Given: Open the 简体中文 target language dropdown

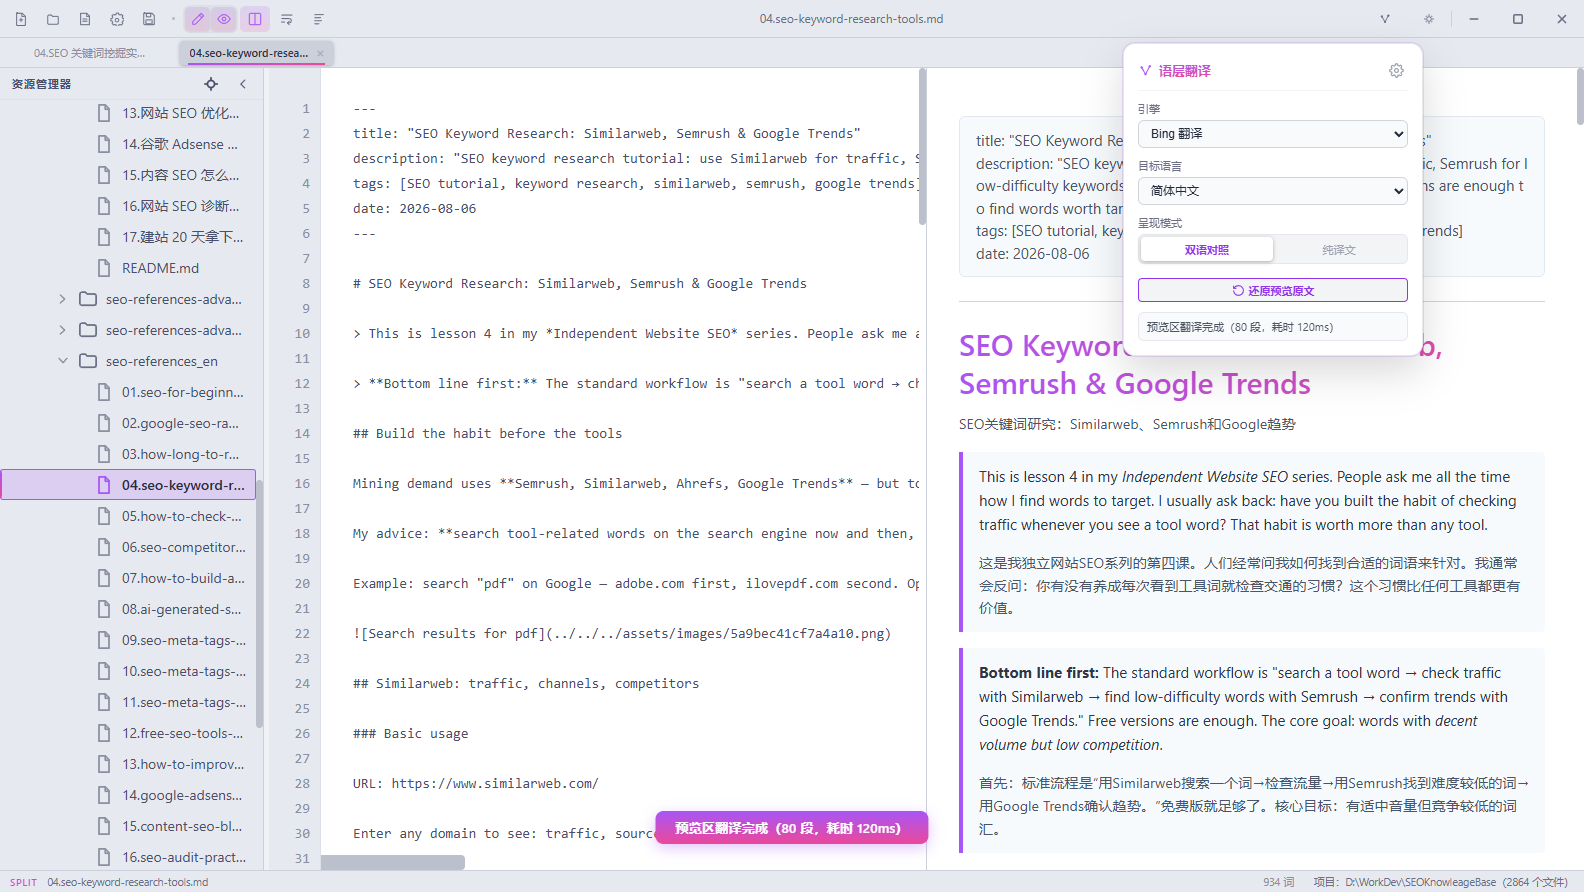Looking at the screenshot, I should click(x=1273, y=191).
